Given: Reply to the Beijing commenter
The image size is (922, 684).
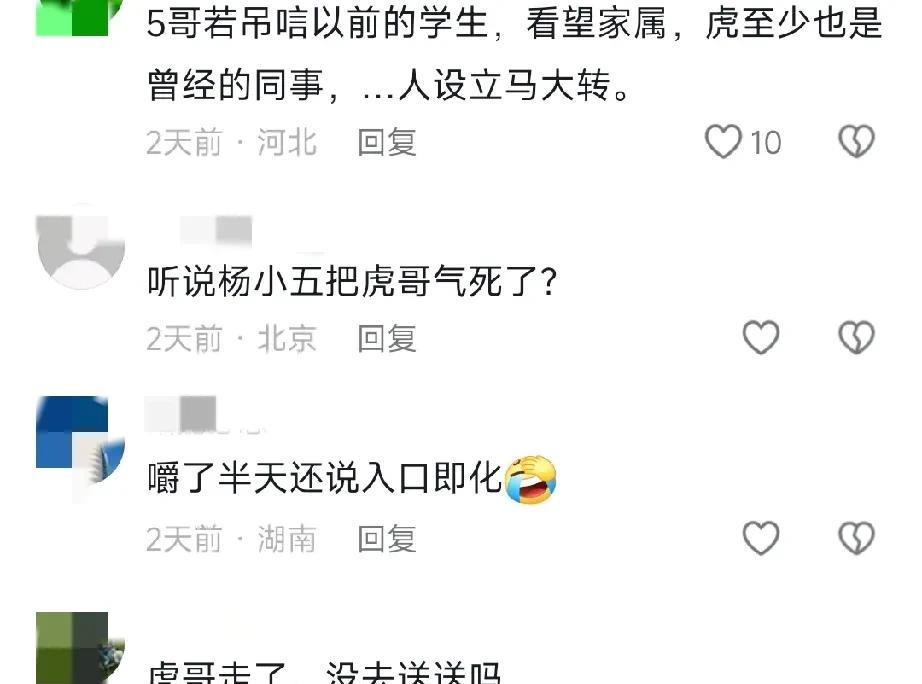Looking at the screenshot, I should (387, 338).
